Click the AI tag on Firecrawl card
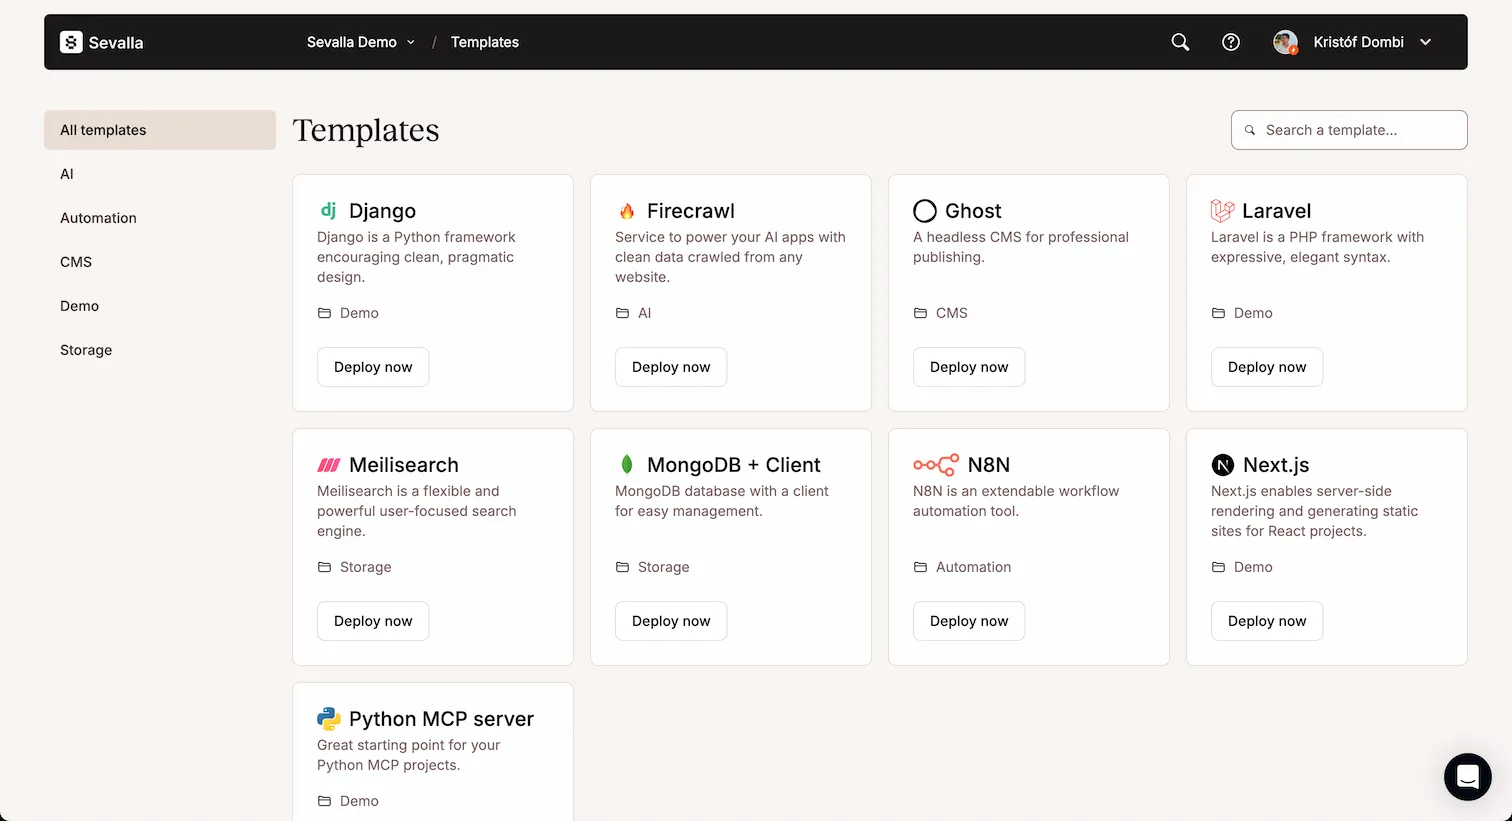 tap(645, 313)
